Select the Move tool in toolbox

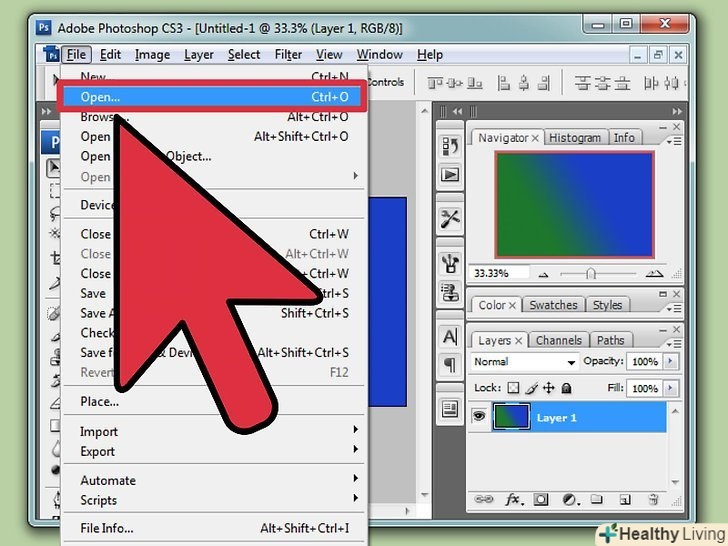pos(54,168)
